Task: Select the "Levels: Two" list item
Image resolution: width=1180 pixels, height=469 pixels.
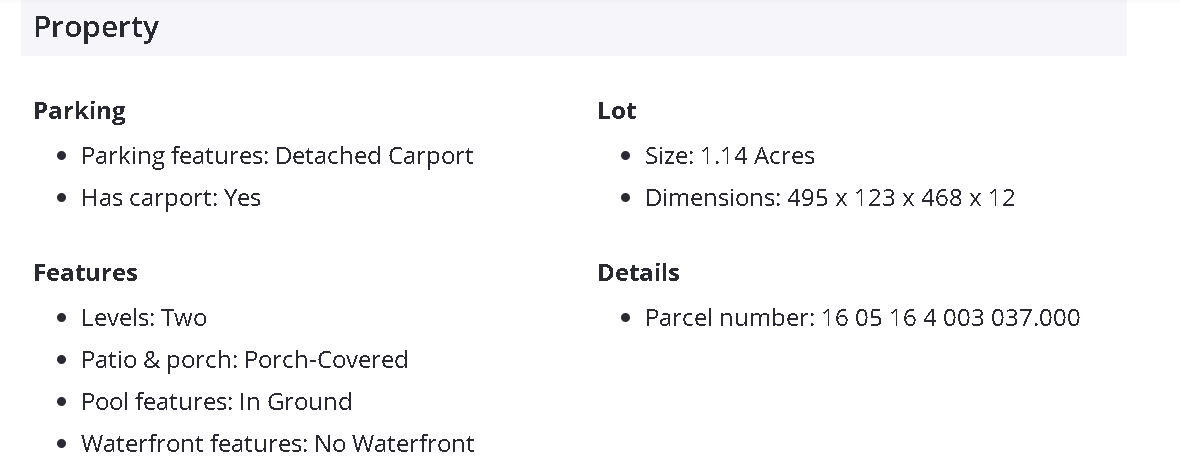Action: coord(144,318)
